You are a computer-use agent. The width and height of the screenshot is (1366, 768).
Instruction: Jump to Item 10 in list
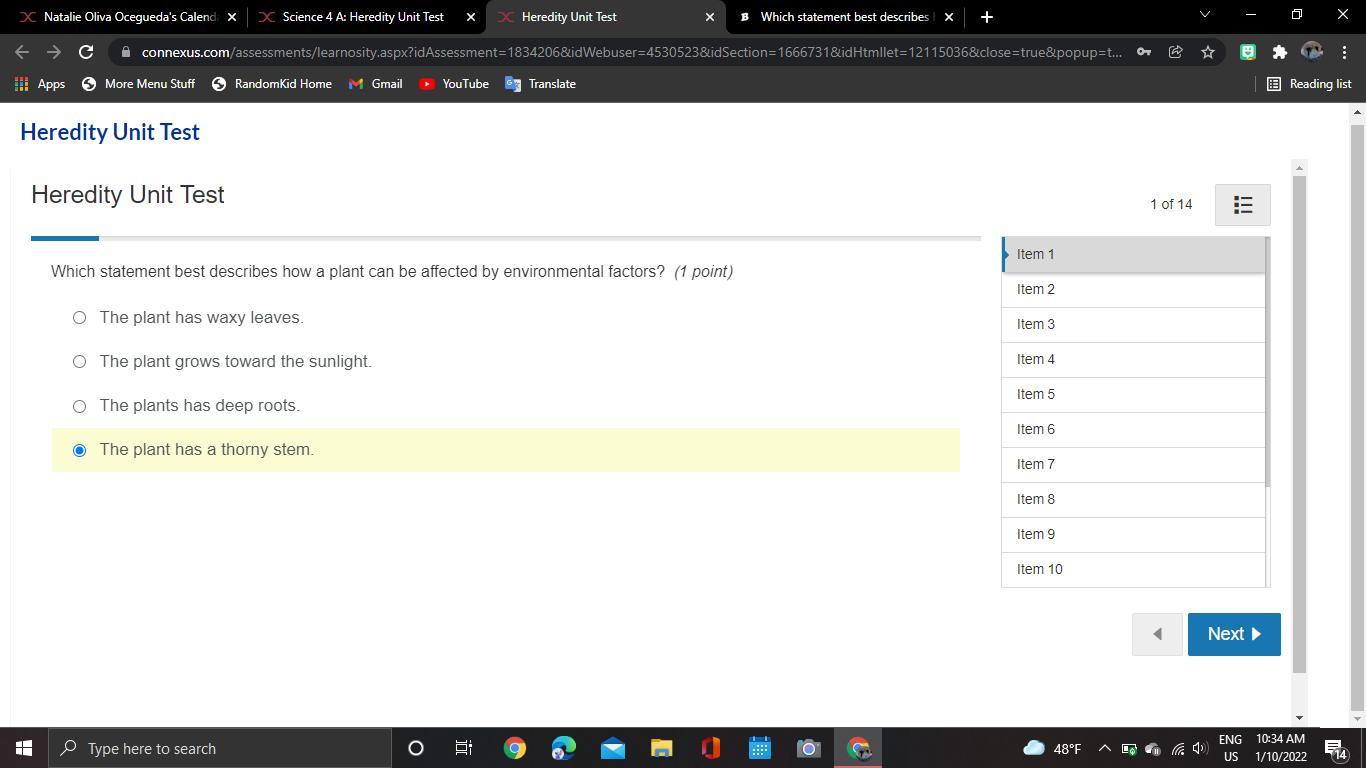1134,570
